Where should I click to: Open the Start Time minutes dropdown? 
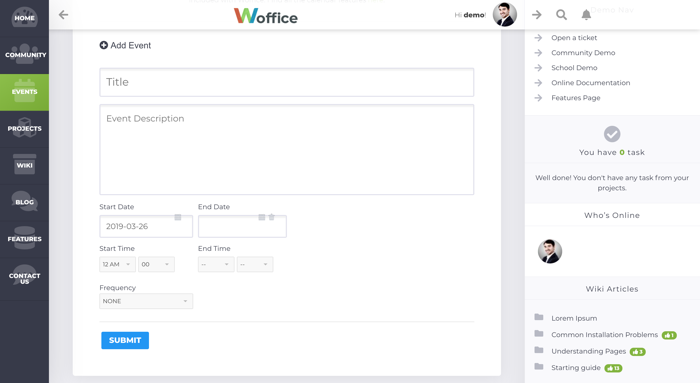[156, 264]
